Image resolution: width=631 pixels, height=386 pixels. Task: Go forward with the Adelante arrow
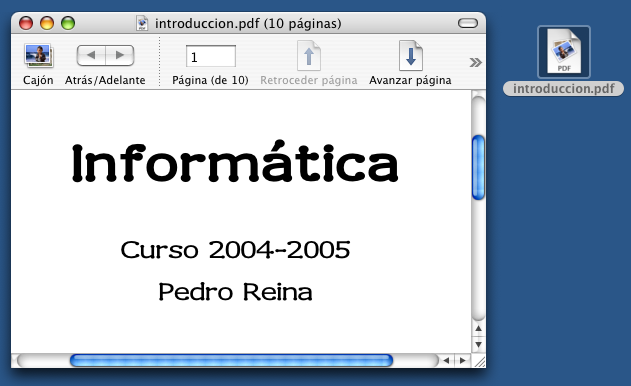pos(120,55)
